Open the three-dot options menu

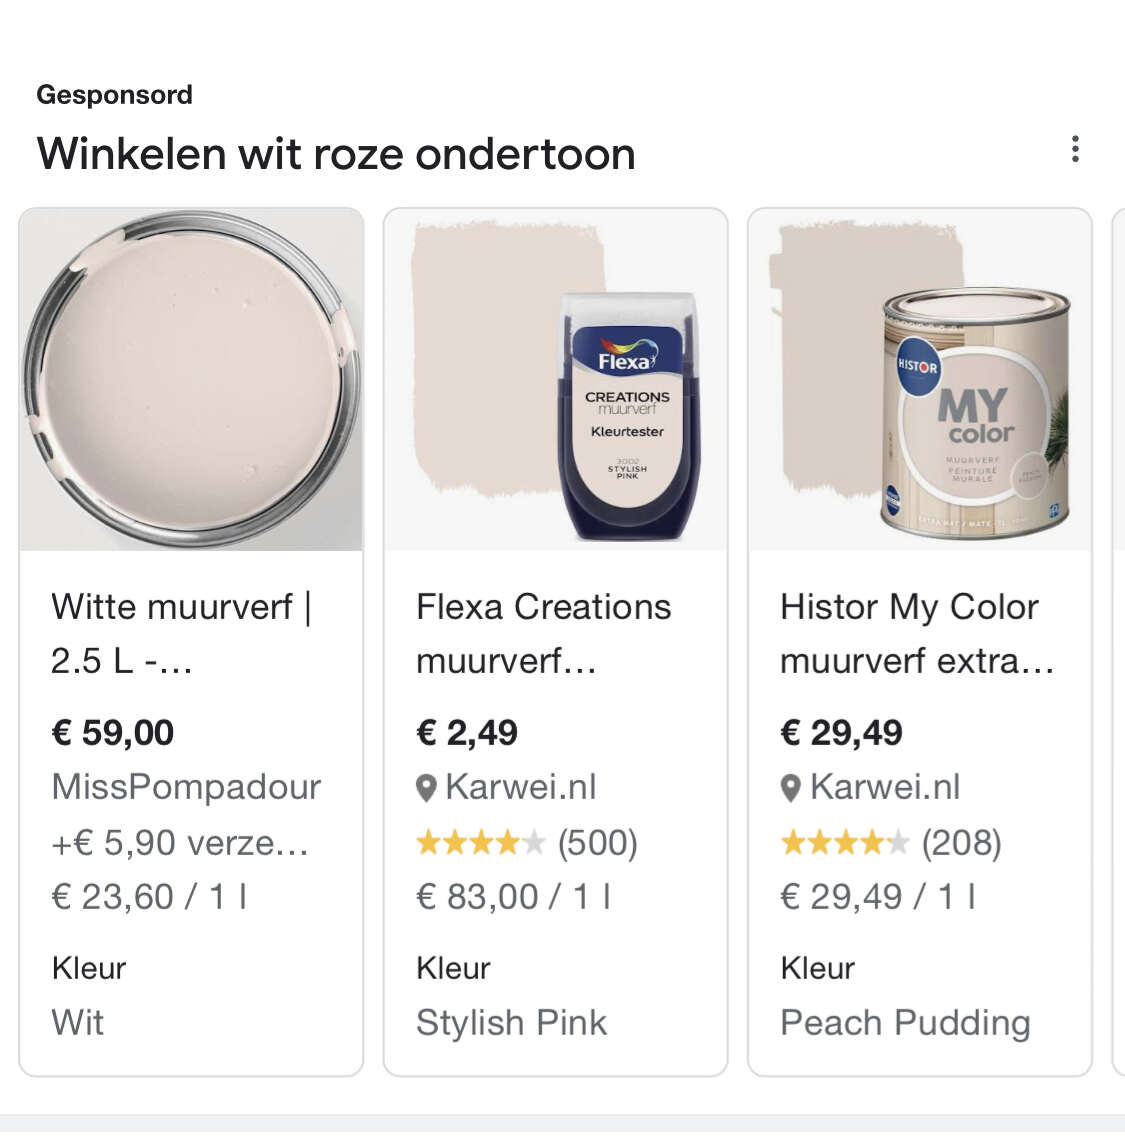click(x=1075, y=149)
